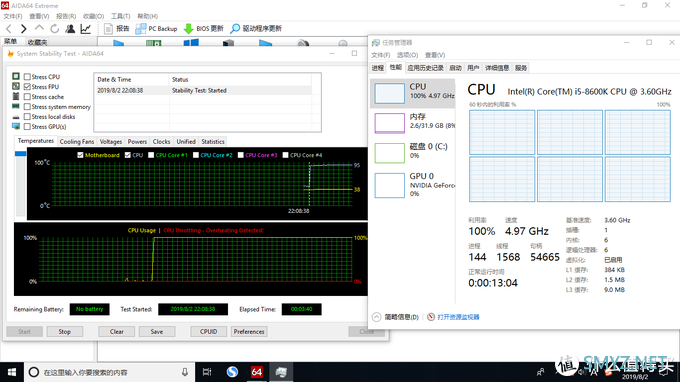
Task: Enable the Stress CPU checkbox
Action: pyautogui.click(x=27, y=77)
